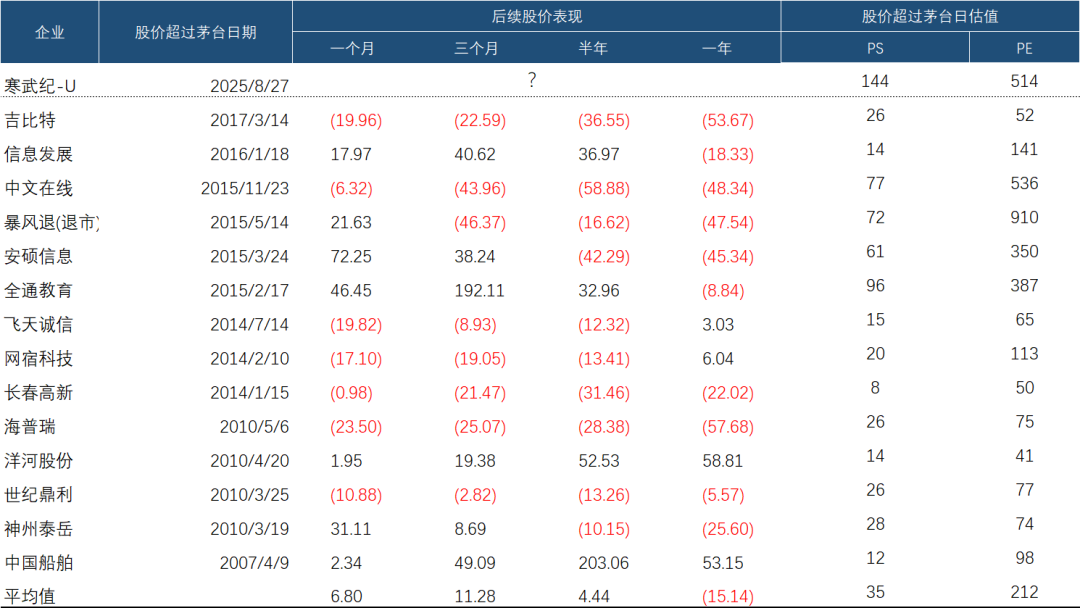The height and width of the screenshot is (608, 1080).
Task: Click the 股价超过茅台日期 column header
Action: pos(196,32)
